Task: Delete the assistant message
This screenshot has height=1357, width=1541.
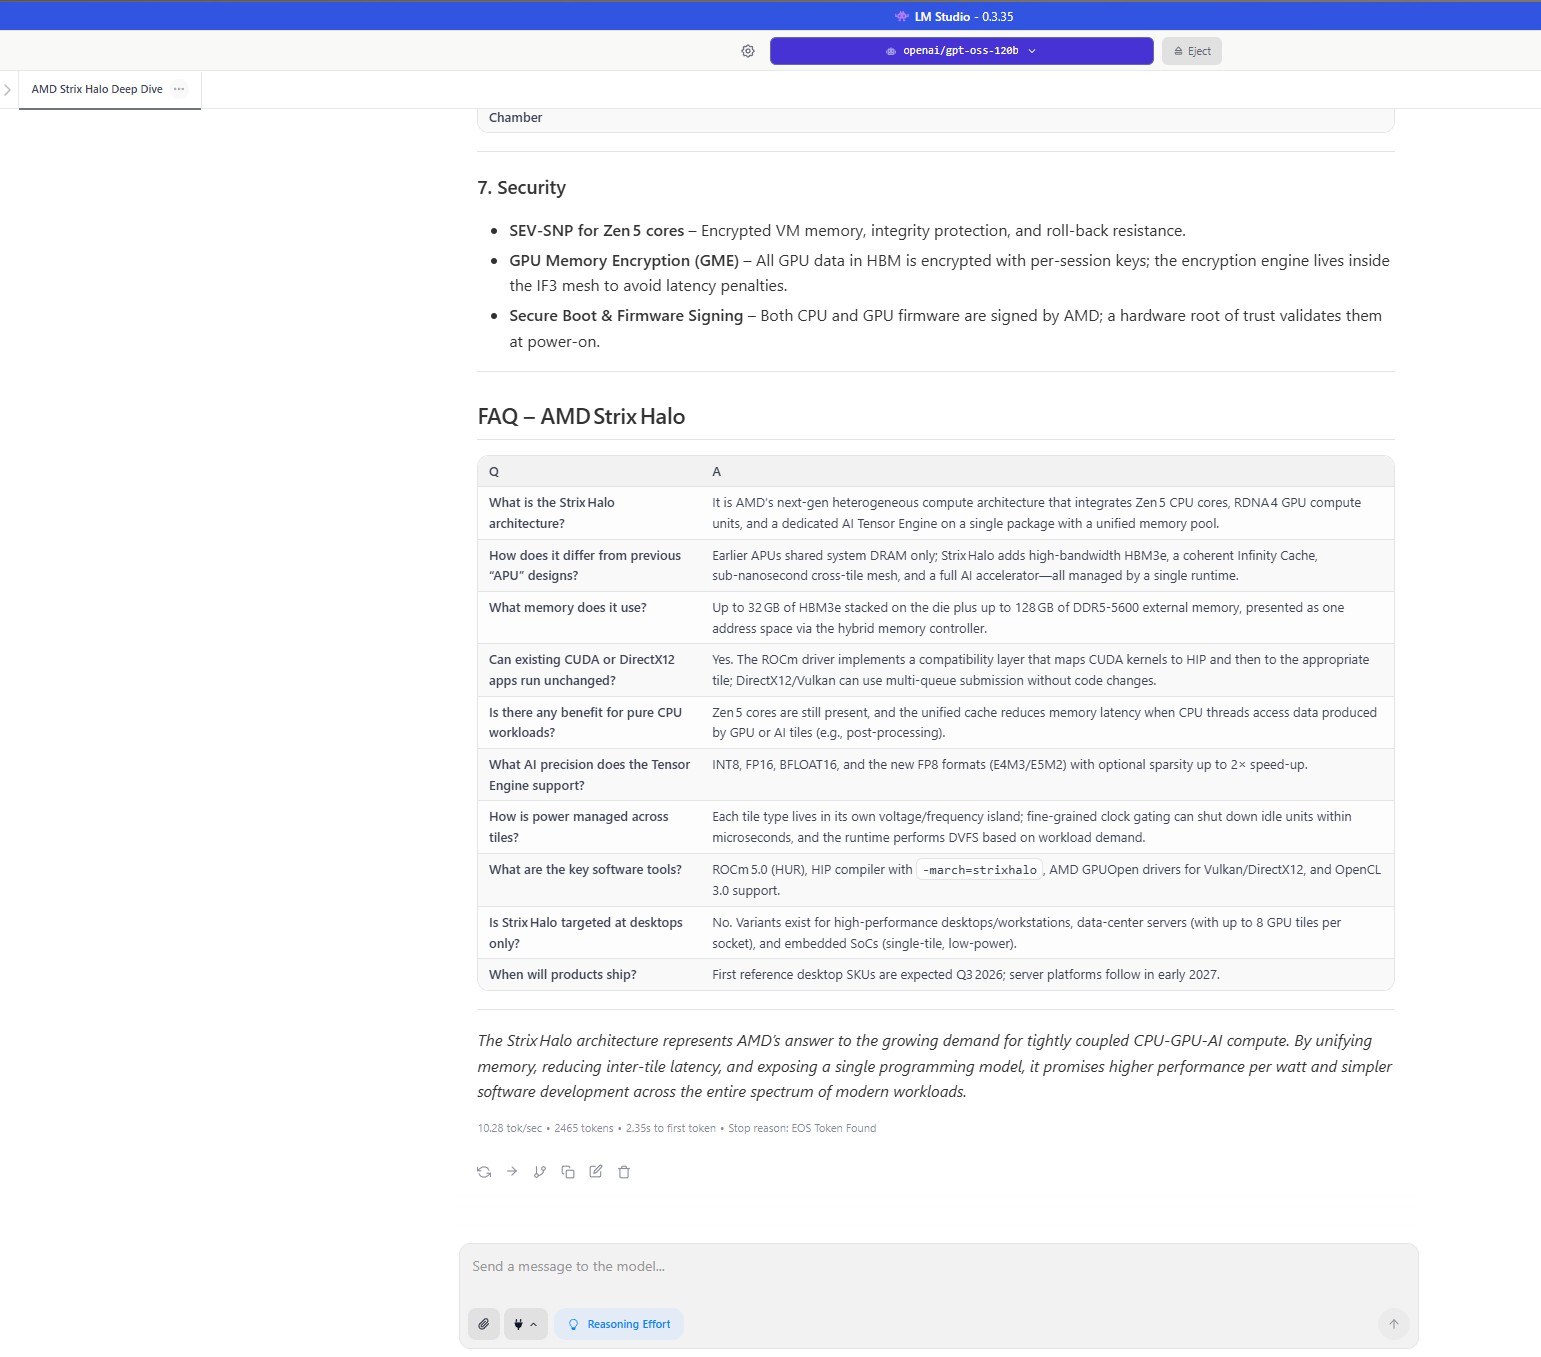Action: coord(624,1172)
